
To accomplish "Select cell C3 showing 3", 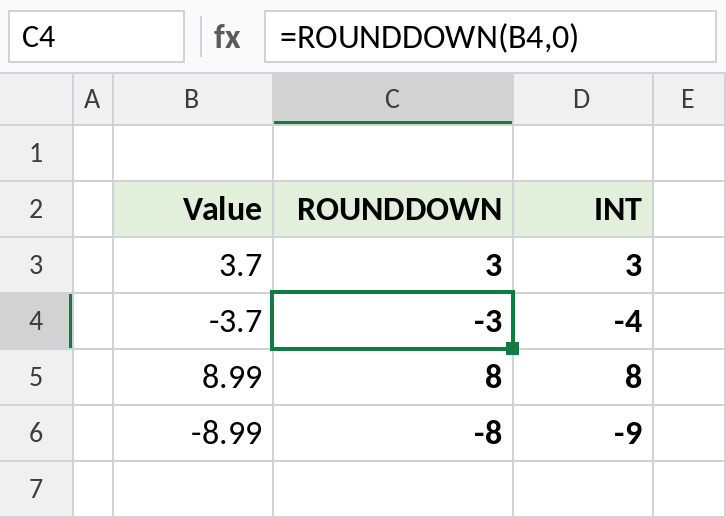I will point(393,265).
